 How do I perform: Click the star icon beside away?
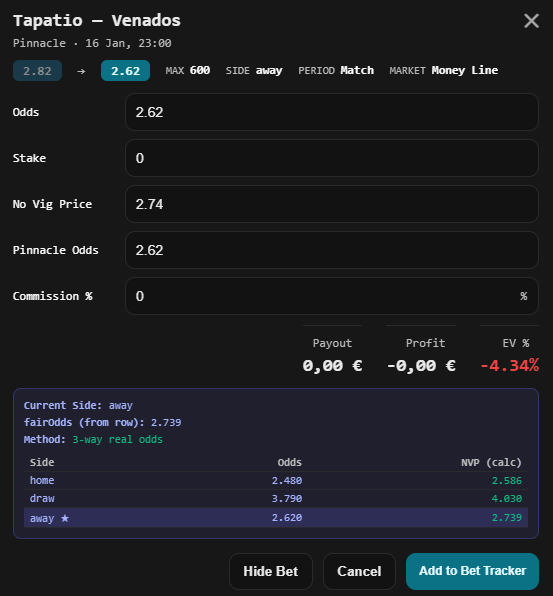point(65,518)
